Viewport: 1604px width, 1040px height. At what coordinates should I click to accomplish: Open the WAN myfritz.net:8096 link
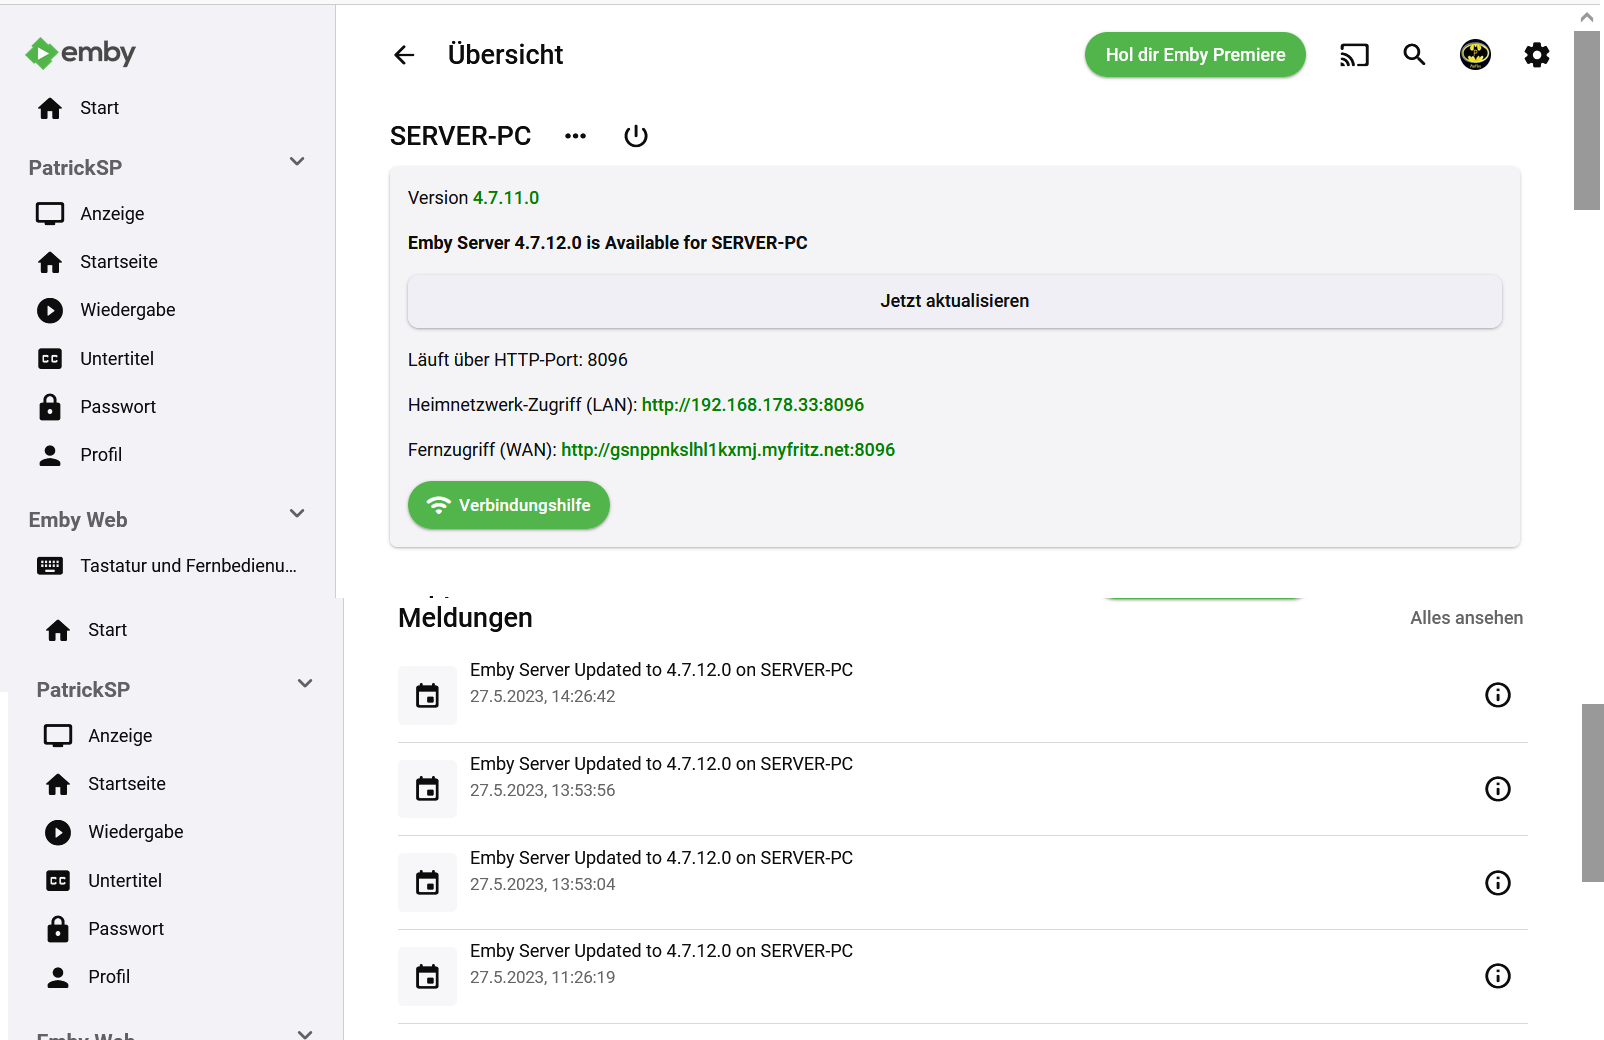[x=728, y=450]
